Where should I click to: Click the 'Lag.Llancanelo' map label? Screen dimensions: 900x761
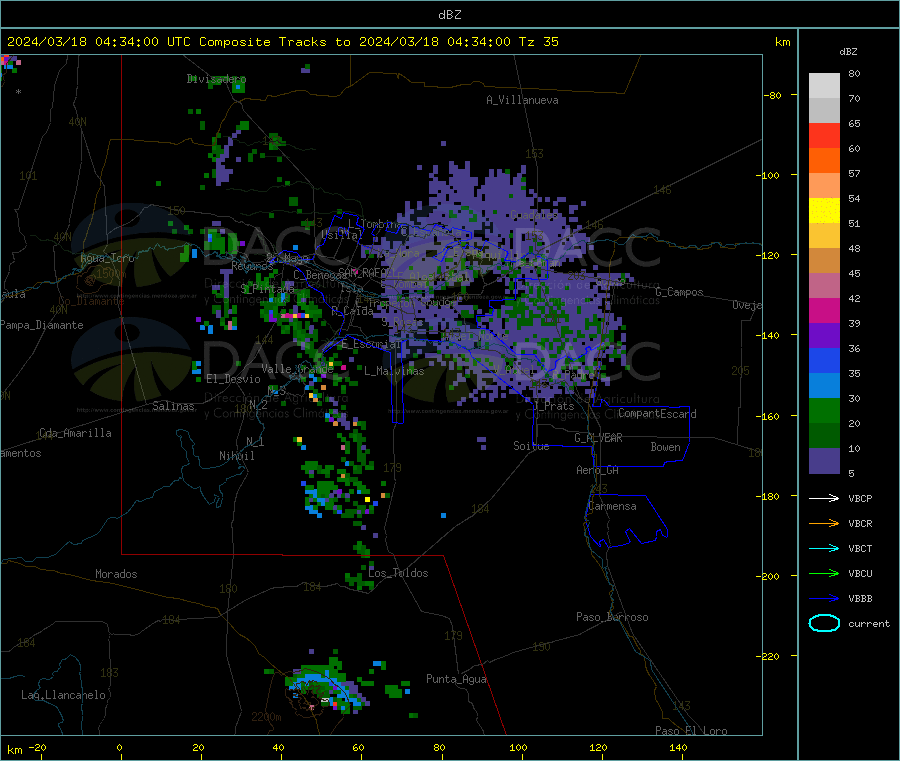click(63, 695)
